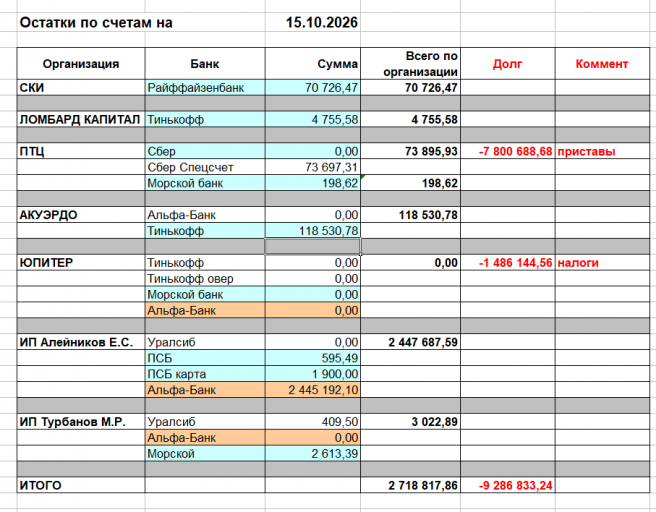Click the currently selected gray cell below 118 530,78
This screenshot has height=512, width=656.
tap(313, 246)
